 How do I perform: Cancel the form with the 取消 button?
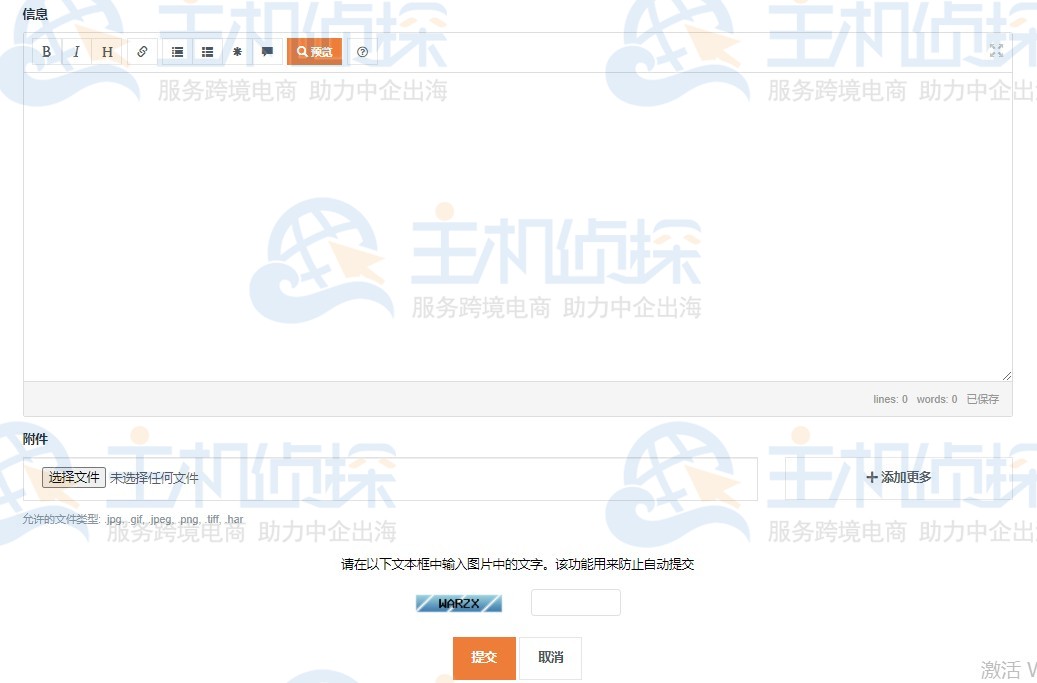[x=551, y=658]
